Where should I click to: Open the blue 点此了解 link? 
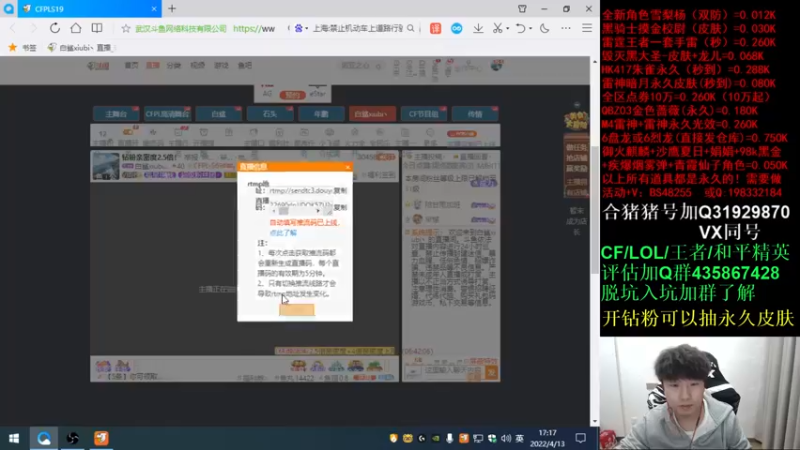click(x=283, y=233)
